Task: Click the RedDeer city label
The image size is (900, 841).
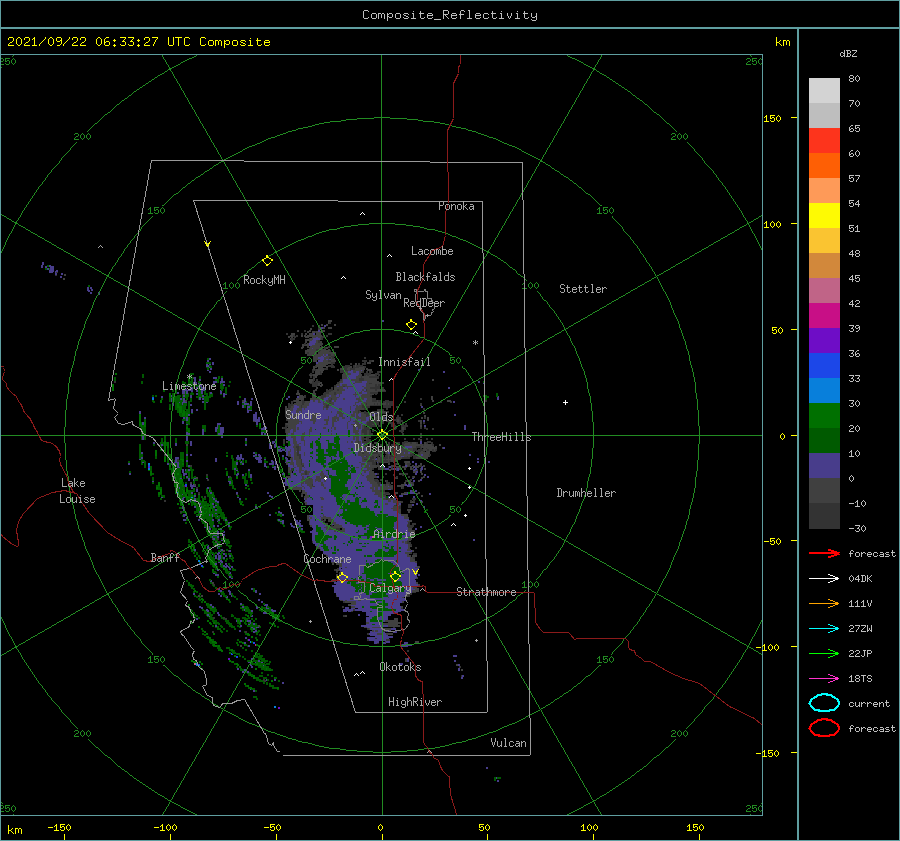Action: point(424,303)
